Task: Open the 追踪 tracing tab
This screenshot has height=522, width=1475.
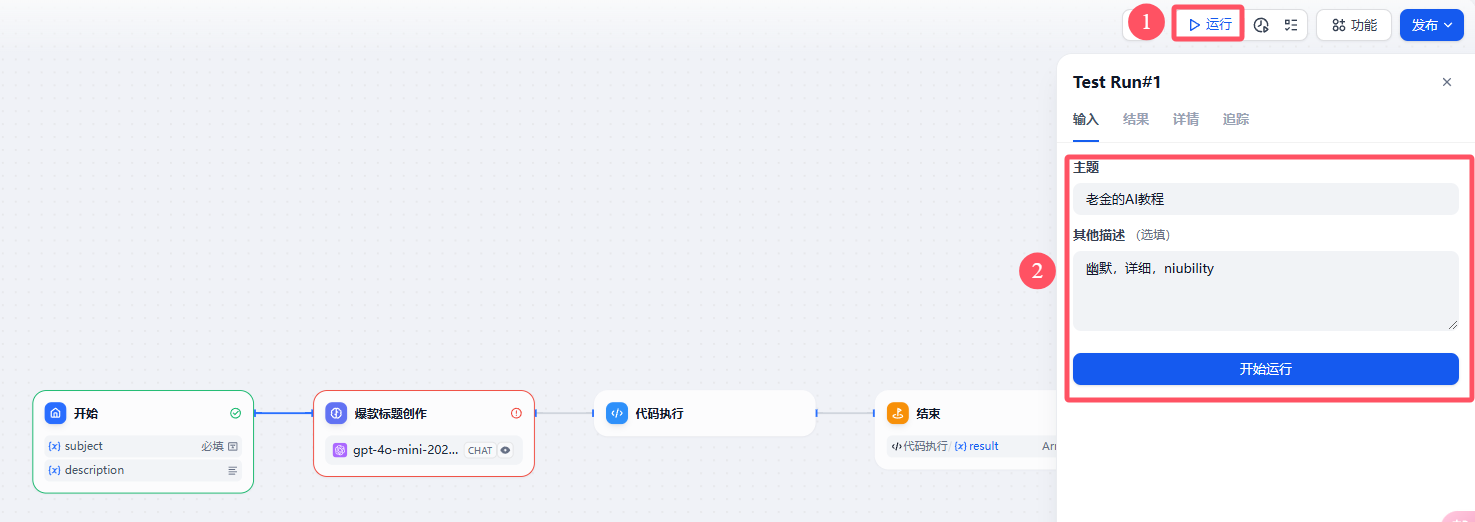Action: click(1236, 119)
